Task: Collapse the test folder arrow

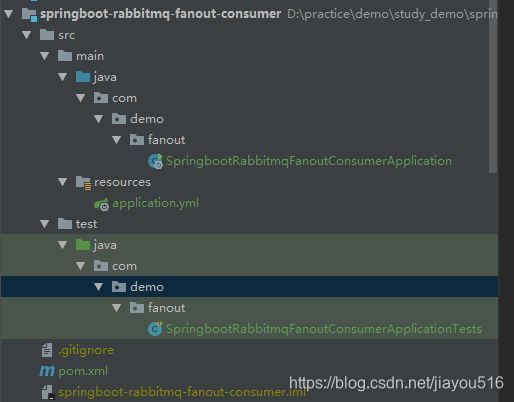Action: (45, 224)
